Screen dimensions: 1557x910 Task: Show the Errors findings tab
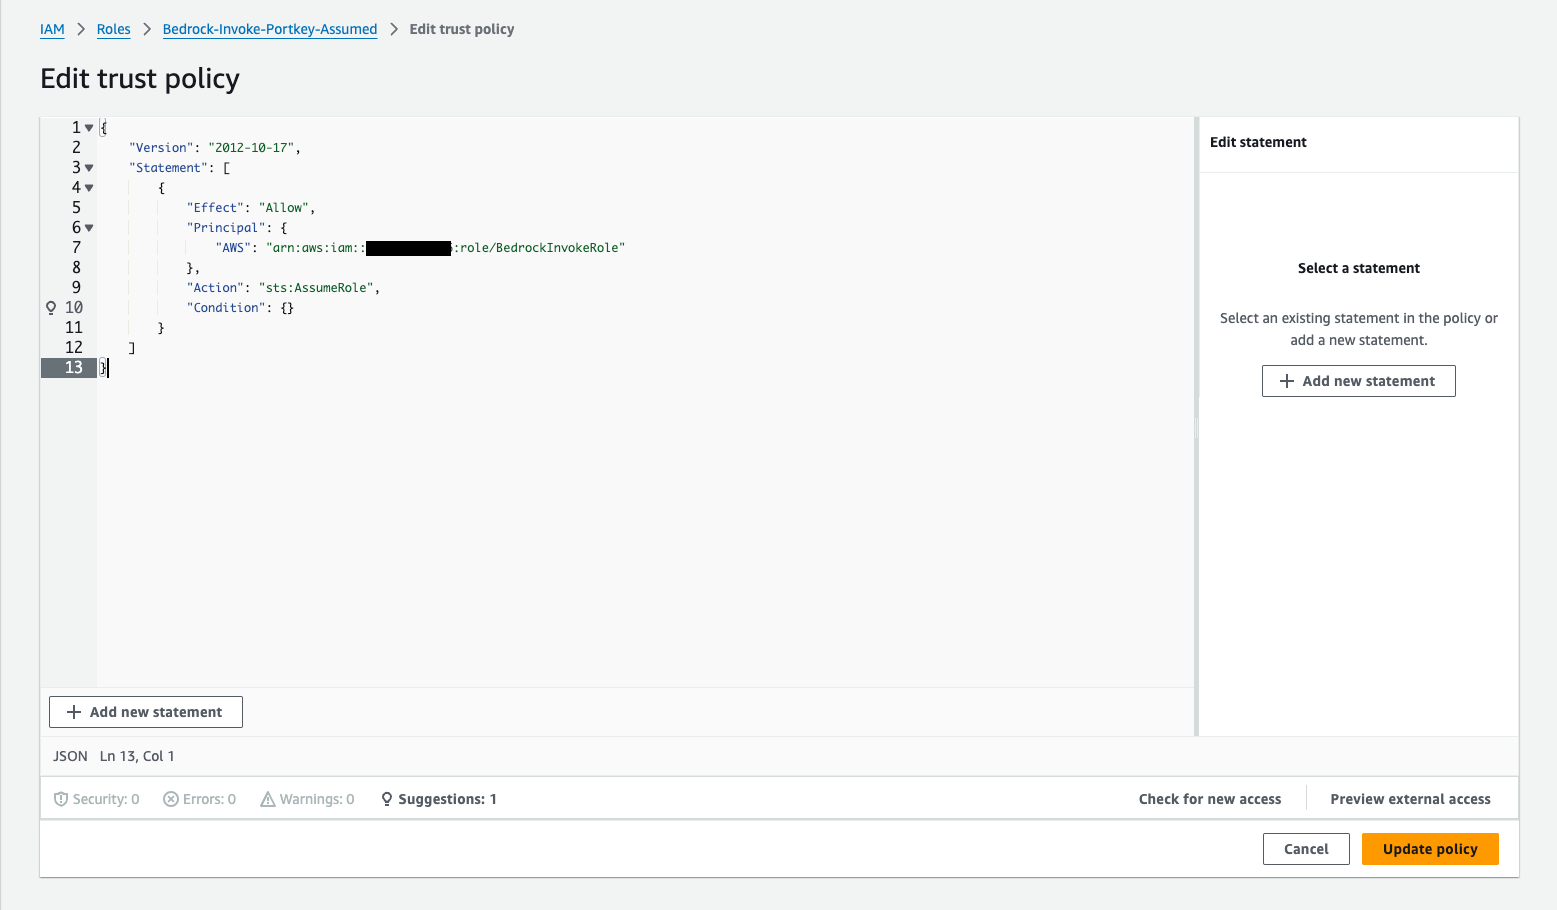point(199,799)
